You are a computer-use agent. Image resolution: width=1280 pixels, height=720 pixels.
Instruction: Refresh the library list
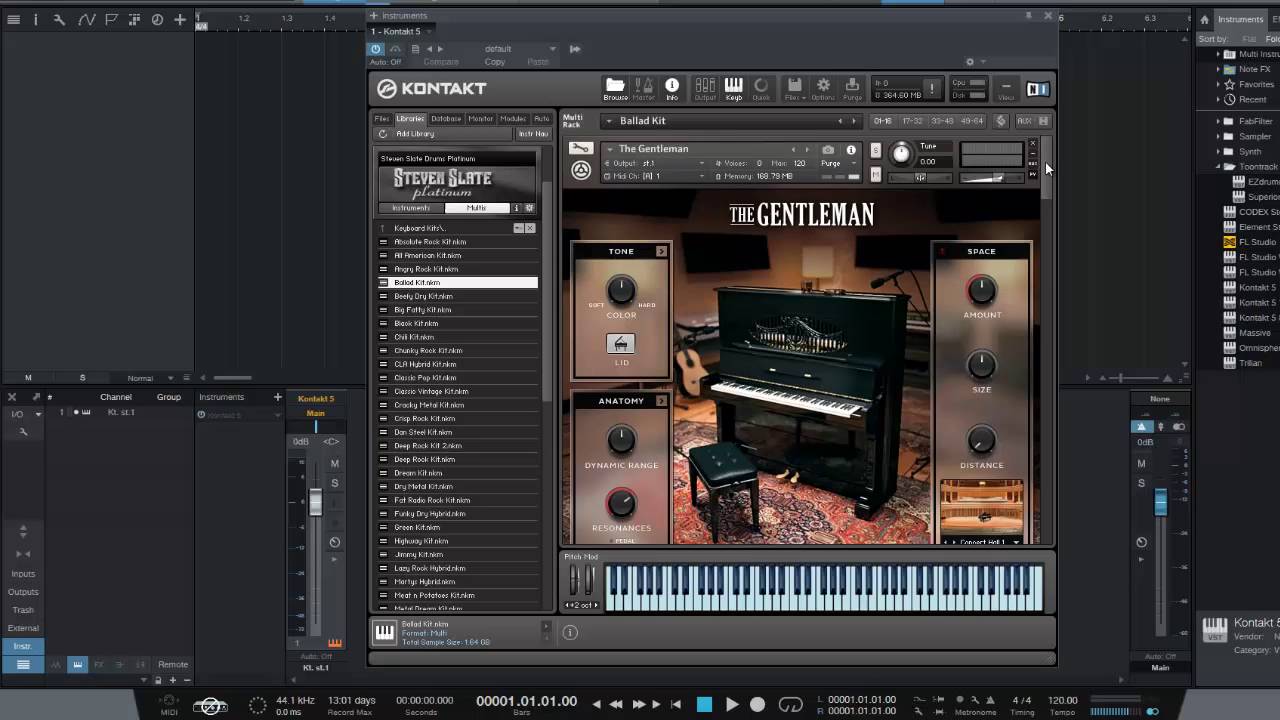[x=382, y=134]
